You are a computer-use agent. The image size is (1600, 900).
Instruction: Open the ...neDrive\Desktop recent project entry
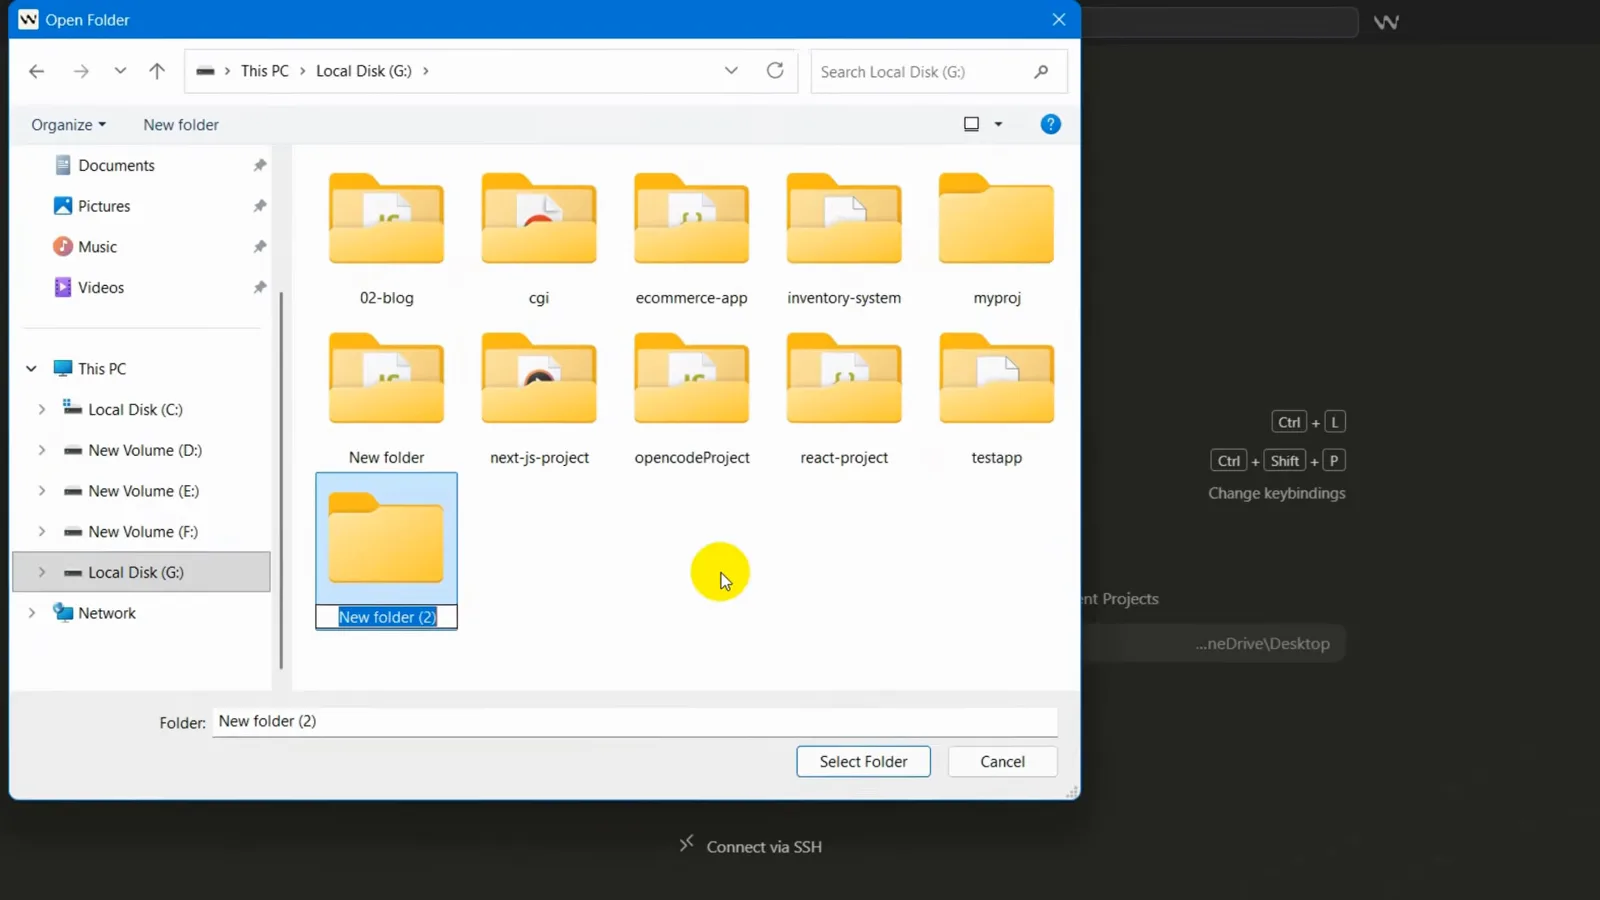tap(1262, 644)
